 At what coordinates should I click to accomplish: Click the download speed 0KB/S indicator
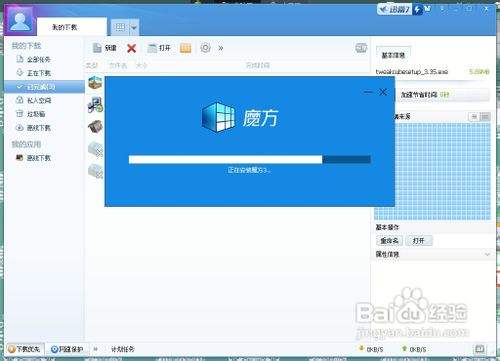pos(371,349)
